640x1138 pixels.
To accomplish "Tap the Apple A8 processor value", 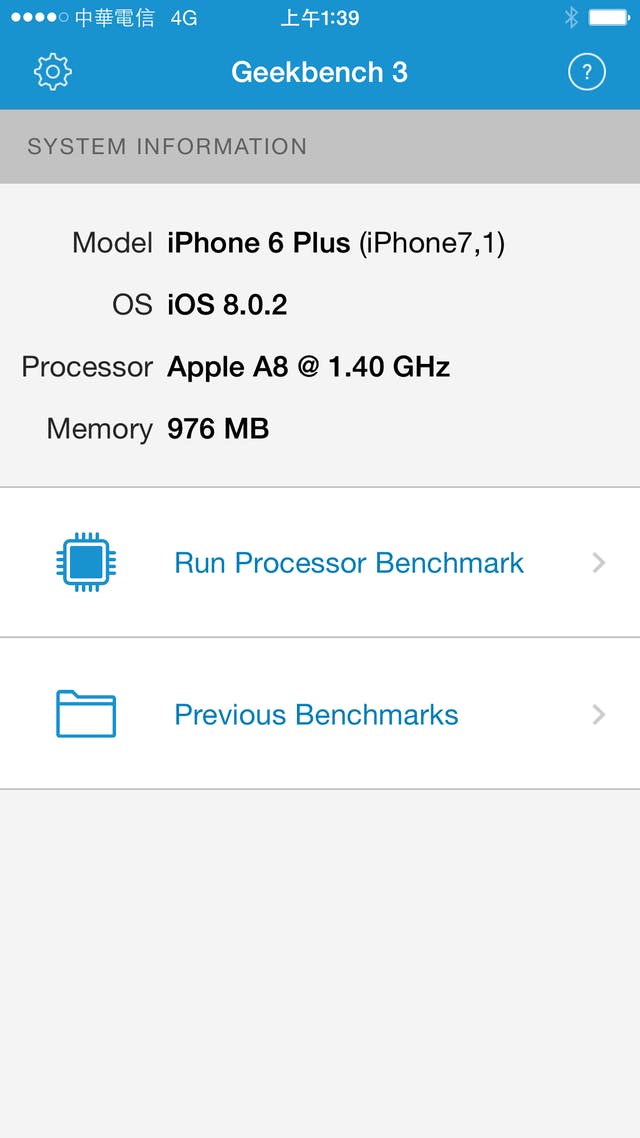I will coord(308,367).
